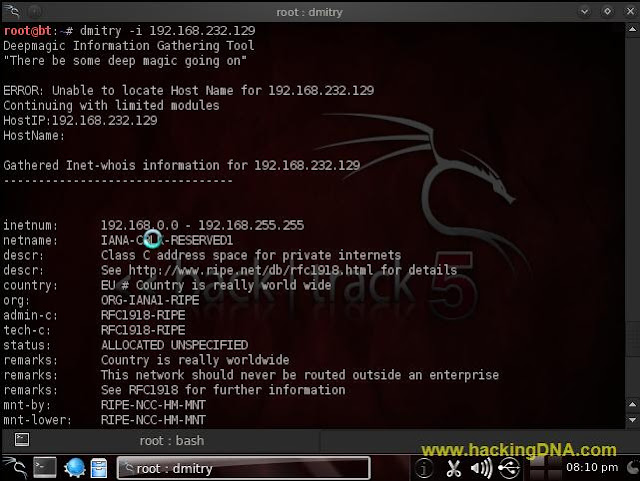Open the USB device notifier icon
This screenshot has height=481, width=640.
(x=509, y=468)
